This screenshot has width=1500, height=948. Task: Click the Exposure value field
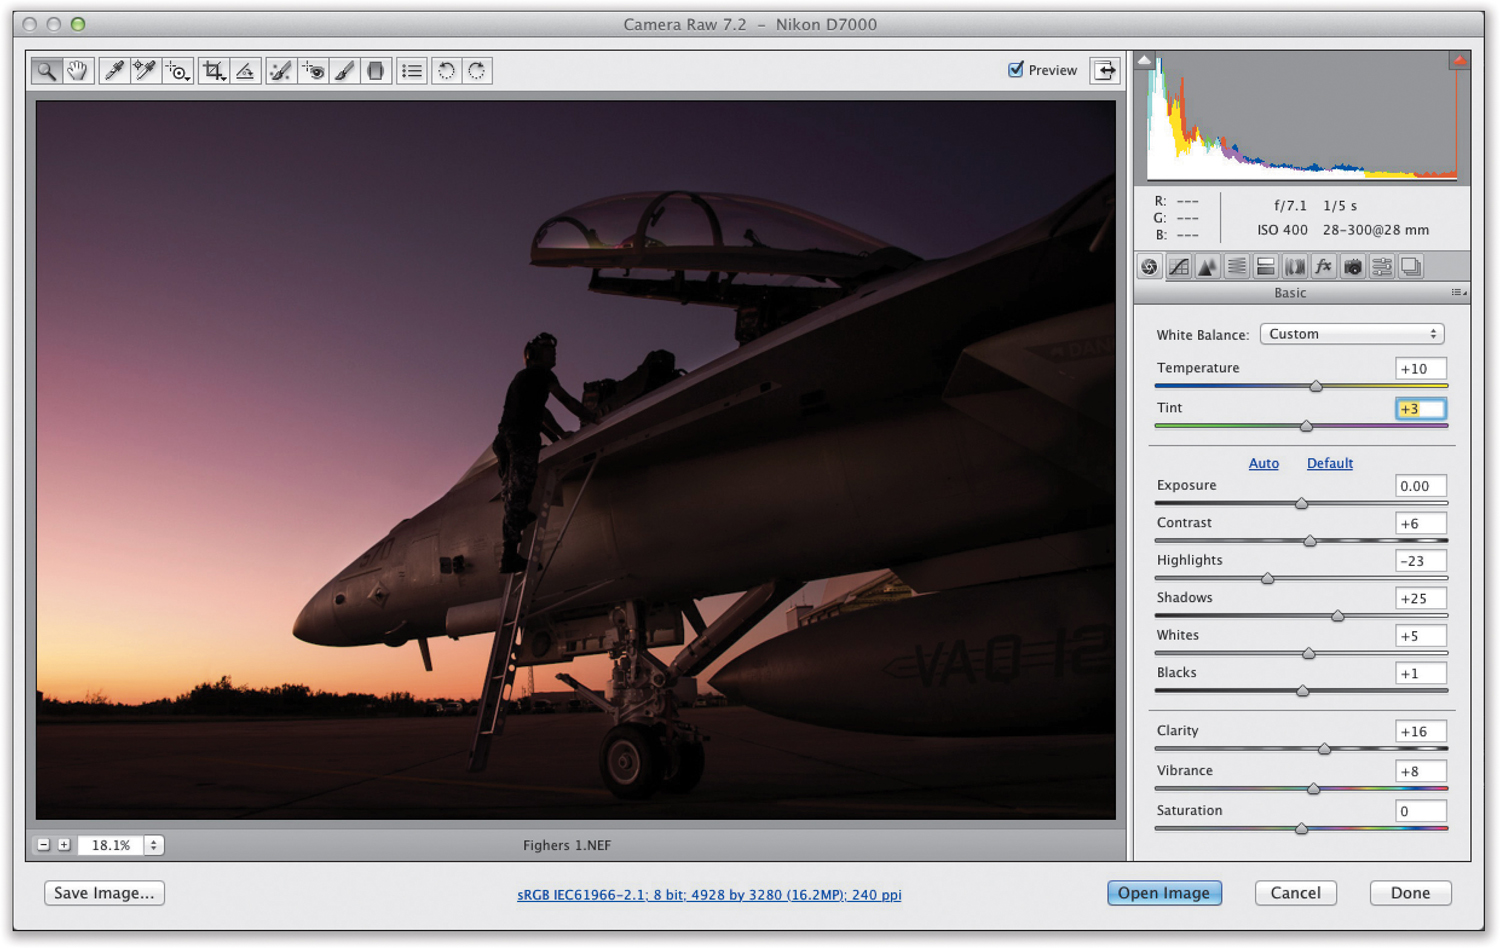pos(1421,486)
